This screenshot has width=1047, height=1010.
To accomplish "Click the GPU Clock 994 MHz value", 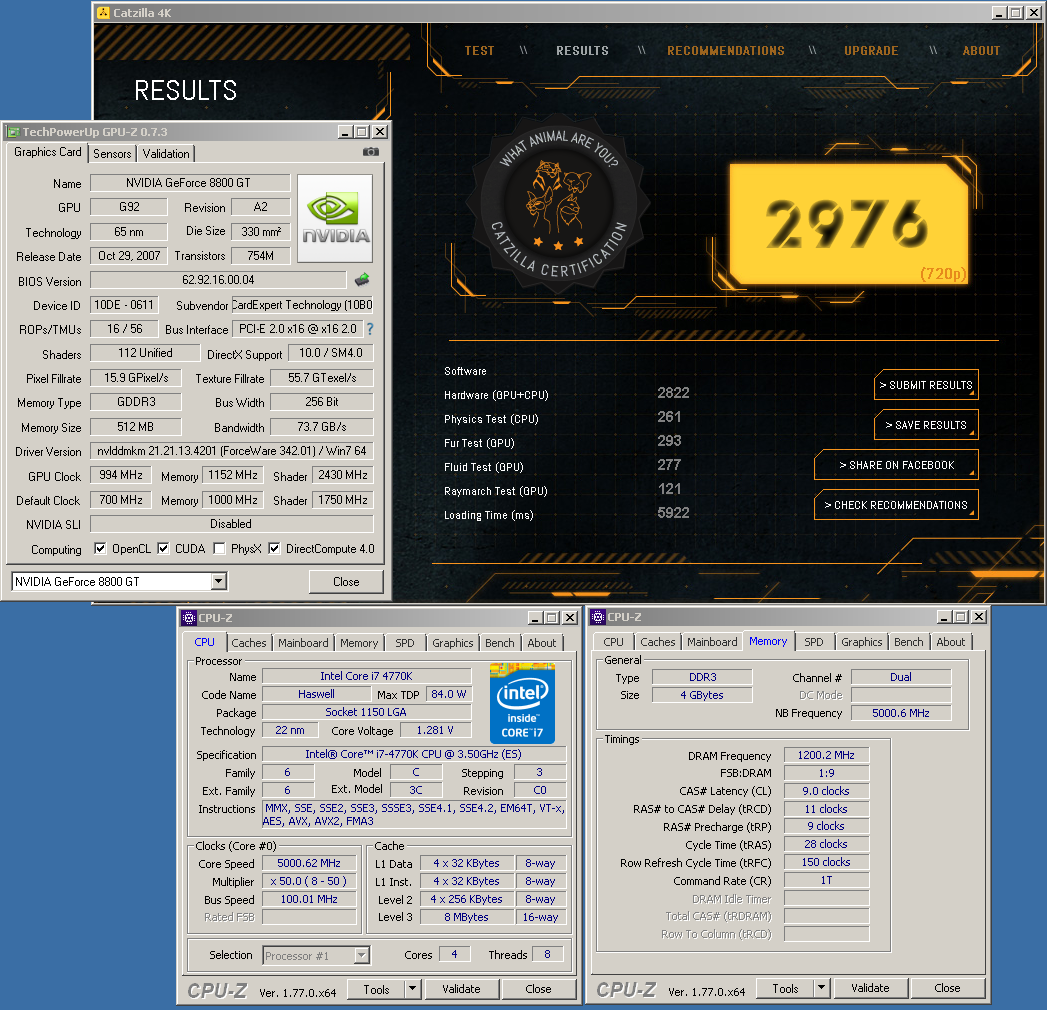I will (x=121, y=475).
